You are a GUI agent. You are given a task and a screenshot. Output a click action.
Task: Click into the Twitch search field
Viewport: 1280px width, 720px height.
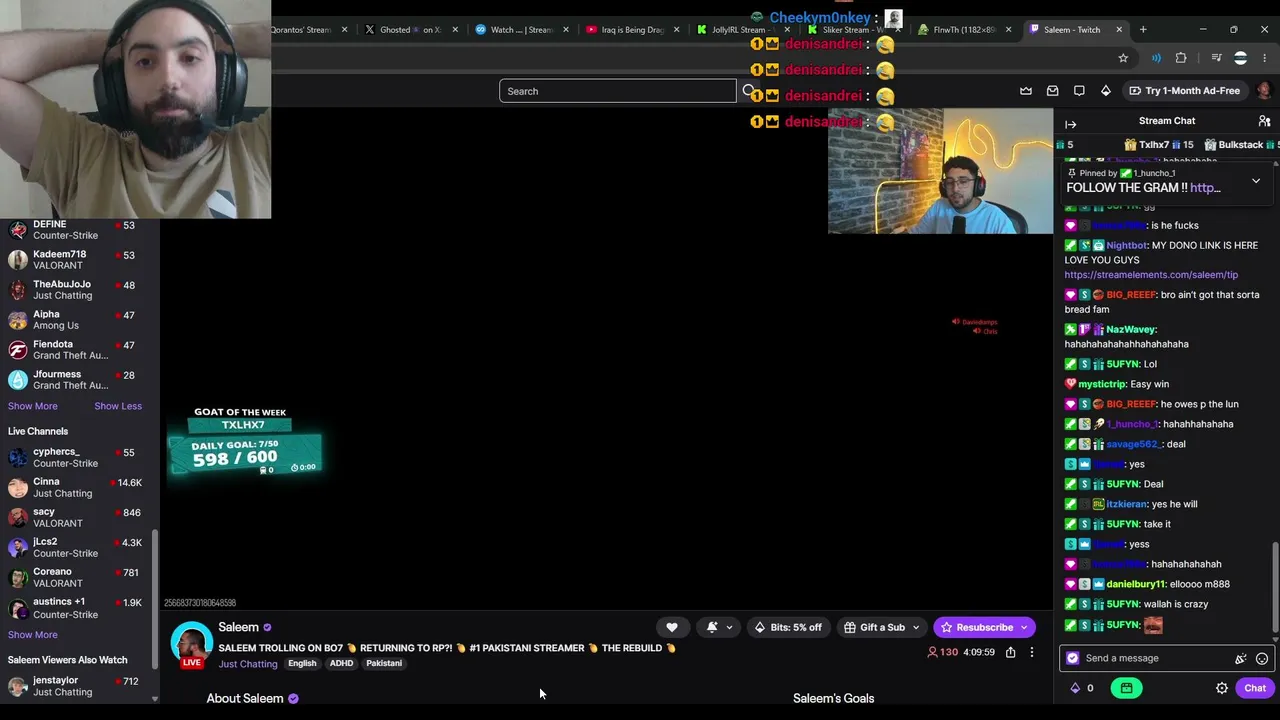point(618,91)
